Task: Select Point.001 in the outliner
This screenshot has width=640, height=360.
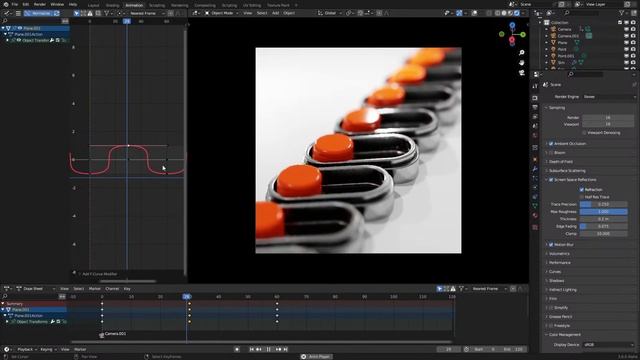Action: (x=565, y=56)
